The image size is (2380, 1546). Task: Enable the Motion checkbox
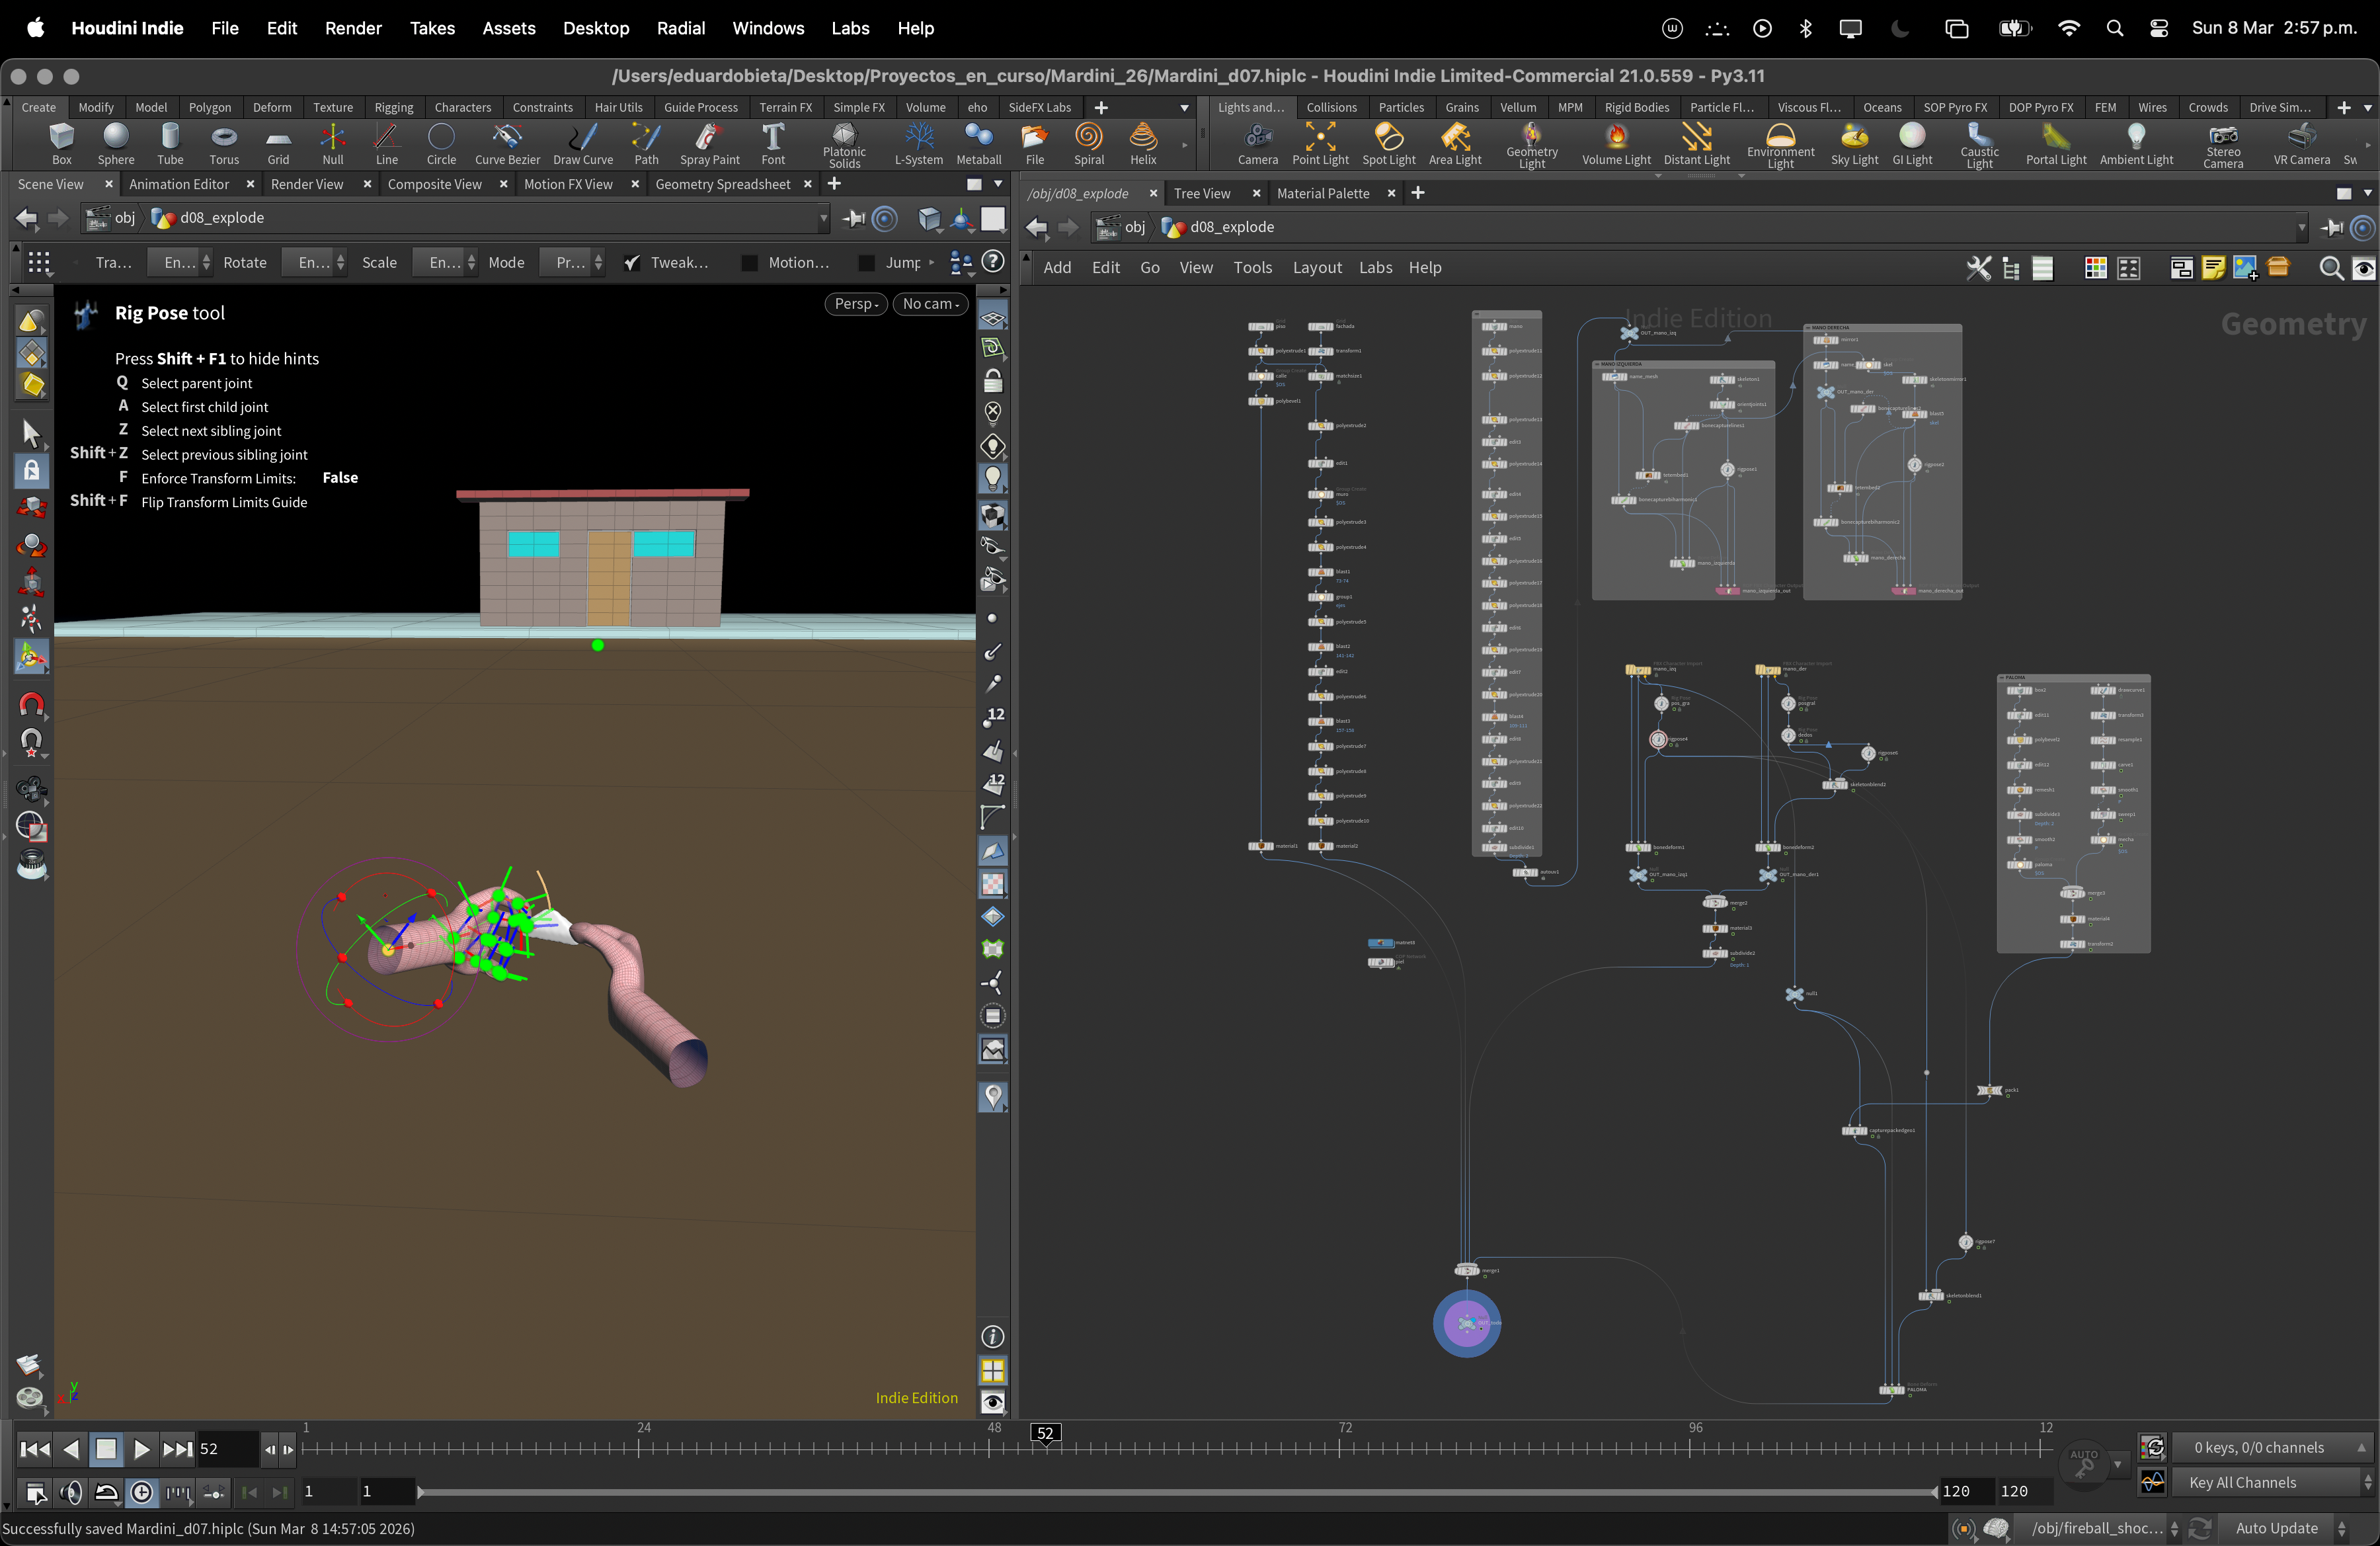(749, 263)
